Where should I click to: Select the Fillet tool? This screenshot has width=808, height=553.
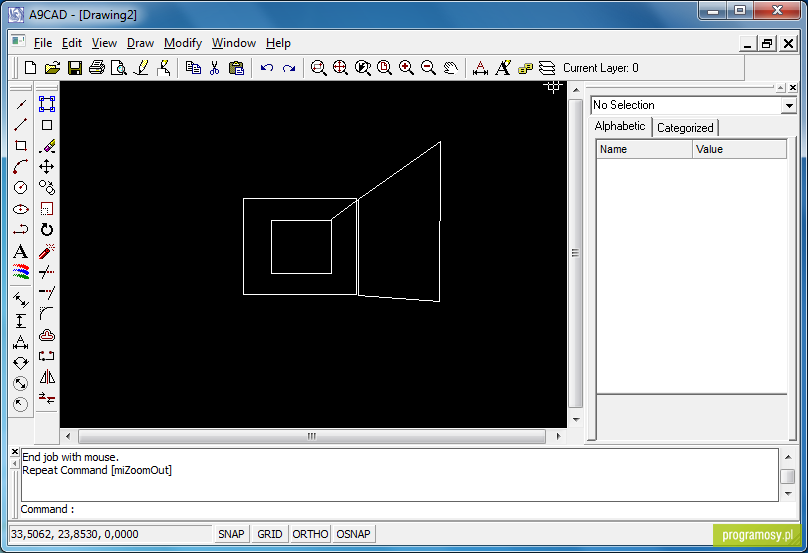click(x=46, y=313)
